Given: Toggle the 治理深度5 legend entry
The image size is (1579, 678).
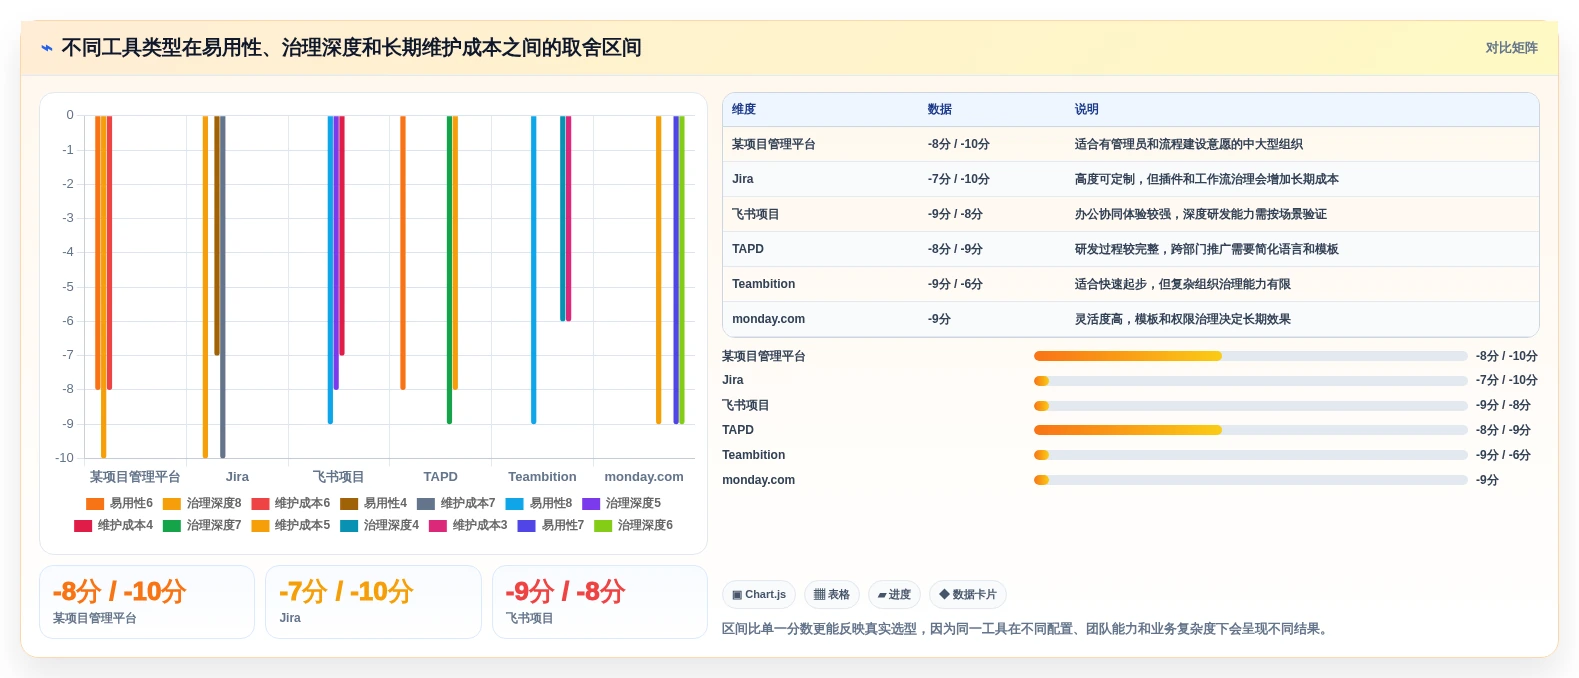Looking at the screenshot, I should pyautogui.click(x=622, y=504).
